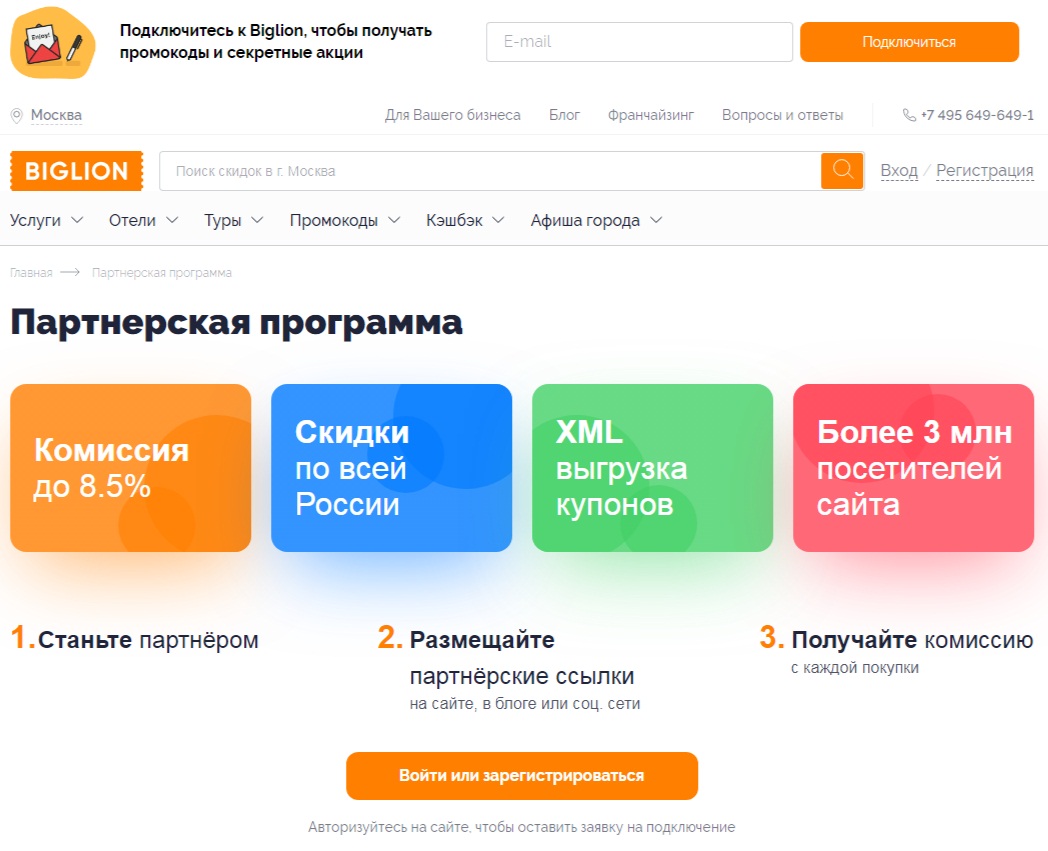
Task: Click the с каждой покупки caption
Action: (855, 667)
